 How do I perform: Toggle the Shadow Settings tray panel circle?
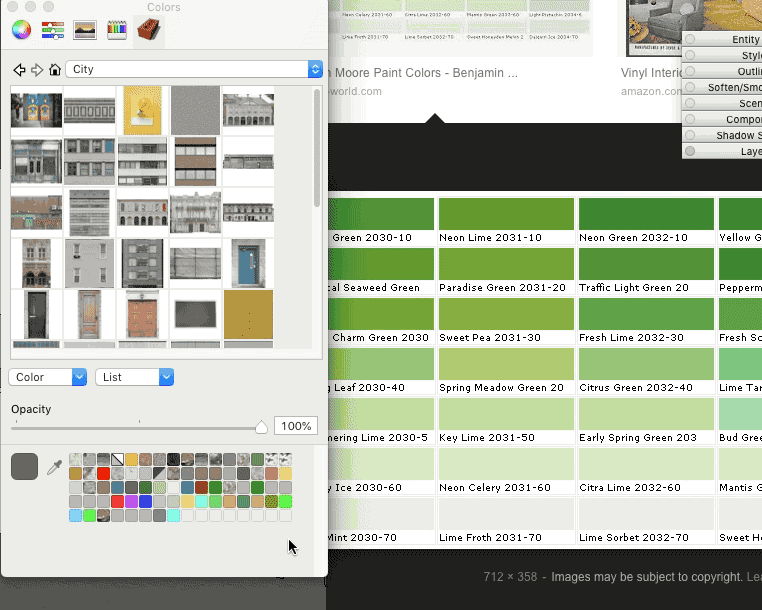pyautogui.click(x=690, y=135)
